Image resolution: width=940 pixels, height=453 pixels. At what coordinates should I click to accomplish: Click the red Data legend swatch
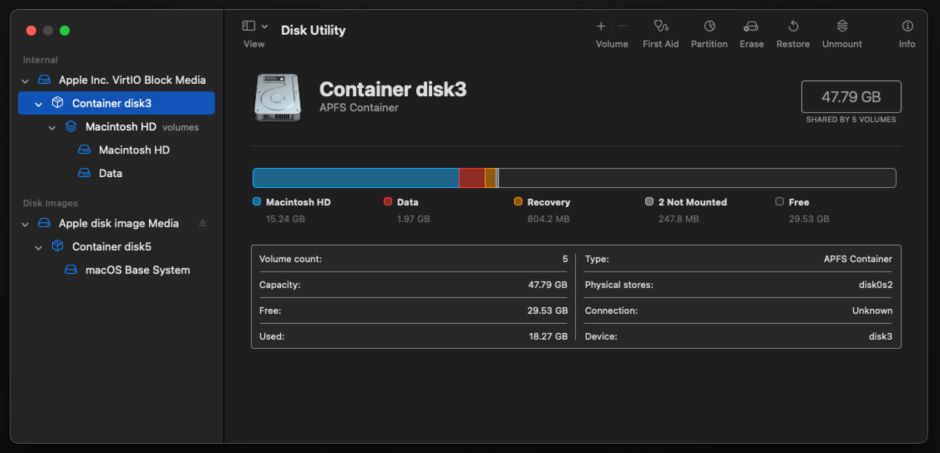click(x=387, y=202)
